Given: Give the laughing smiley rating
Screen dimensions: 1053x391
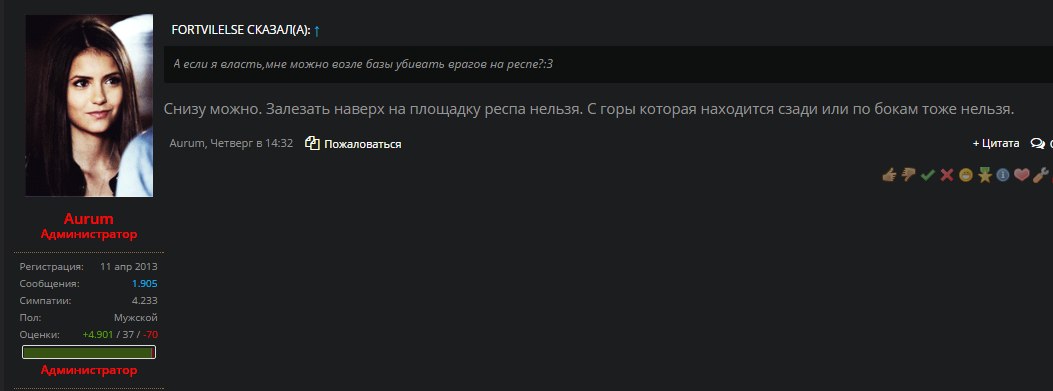Looking at the screenshot, I should tap(966, 175).
